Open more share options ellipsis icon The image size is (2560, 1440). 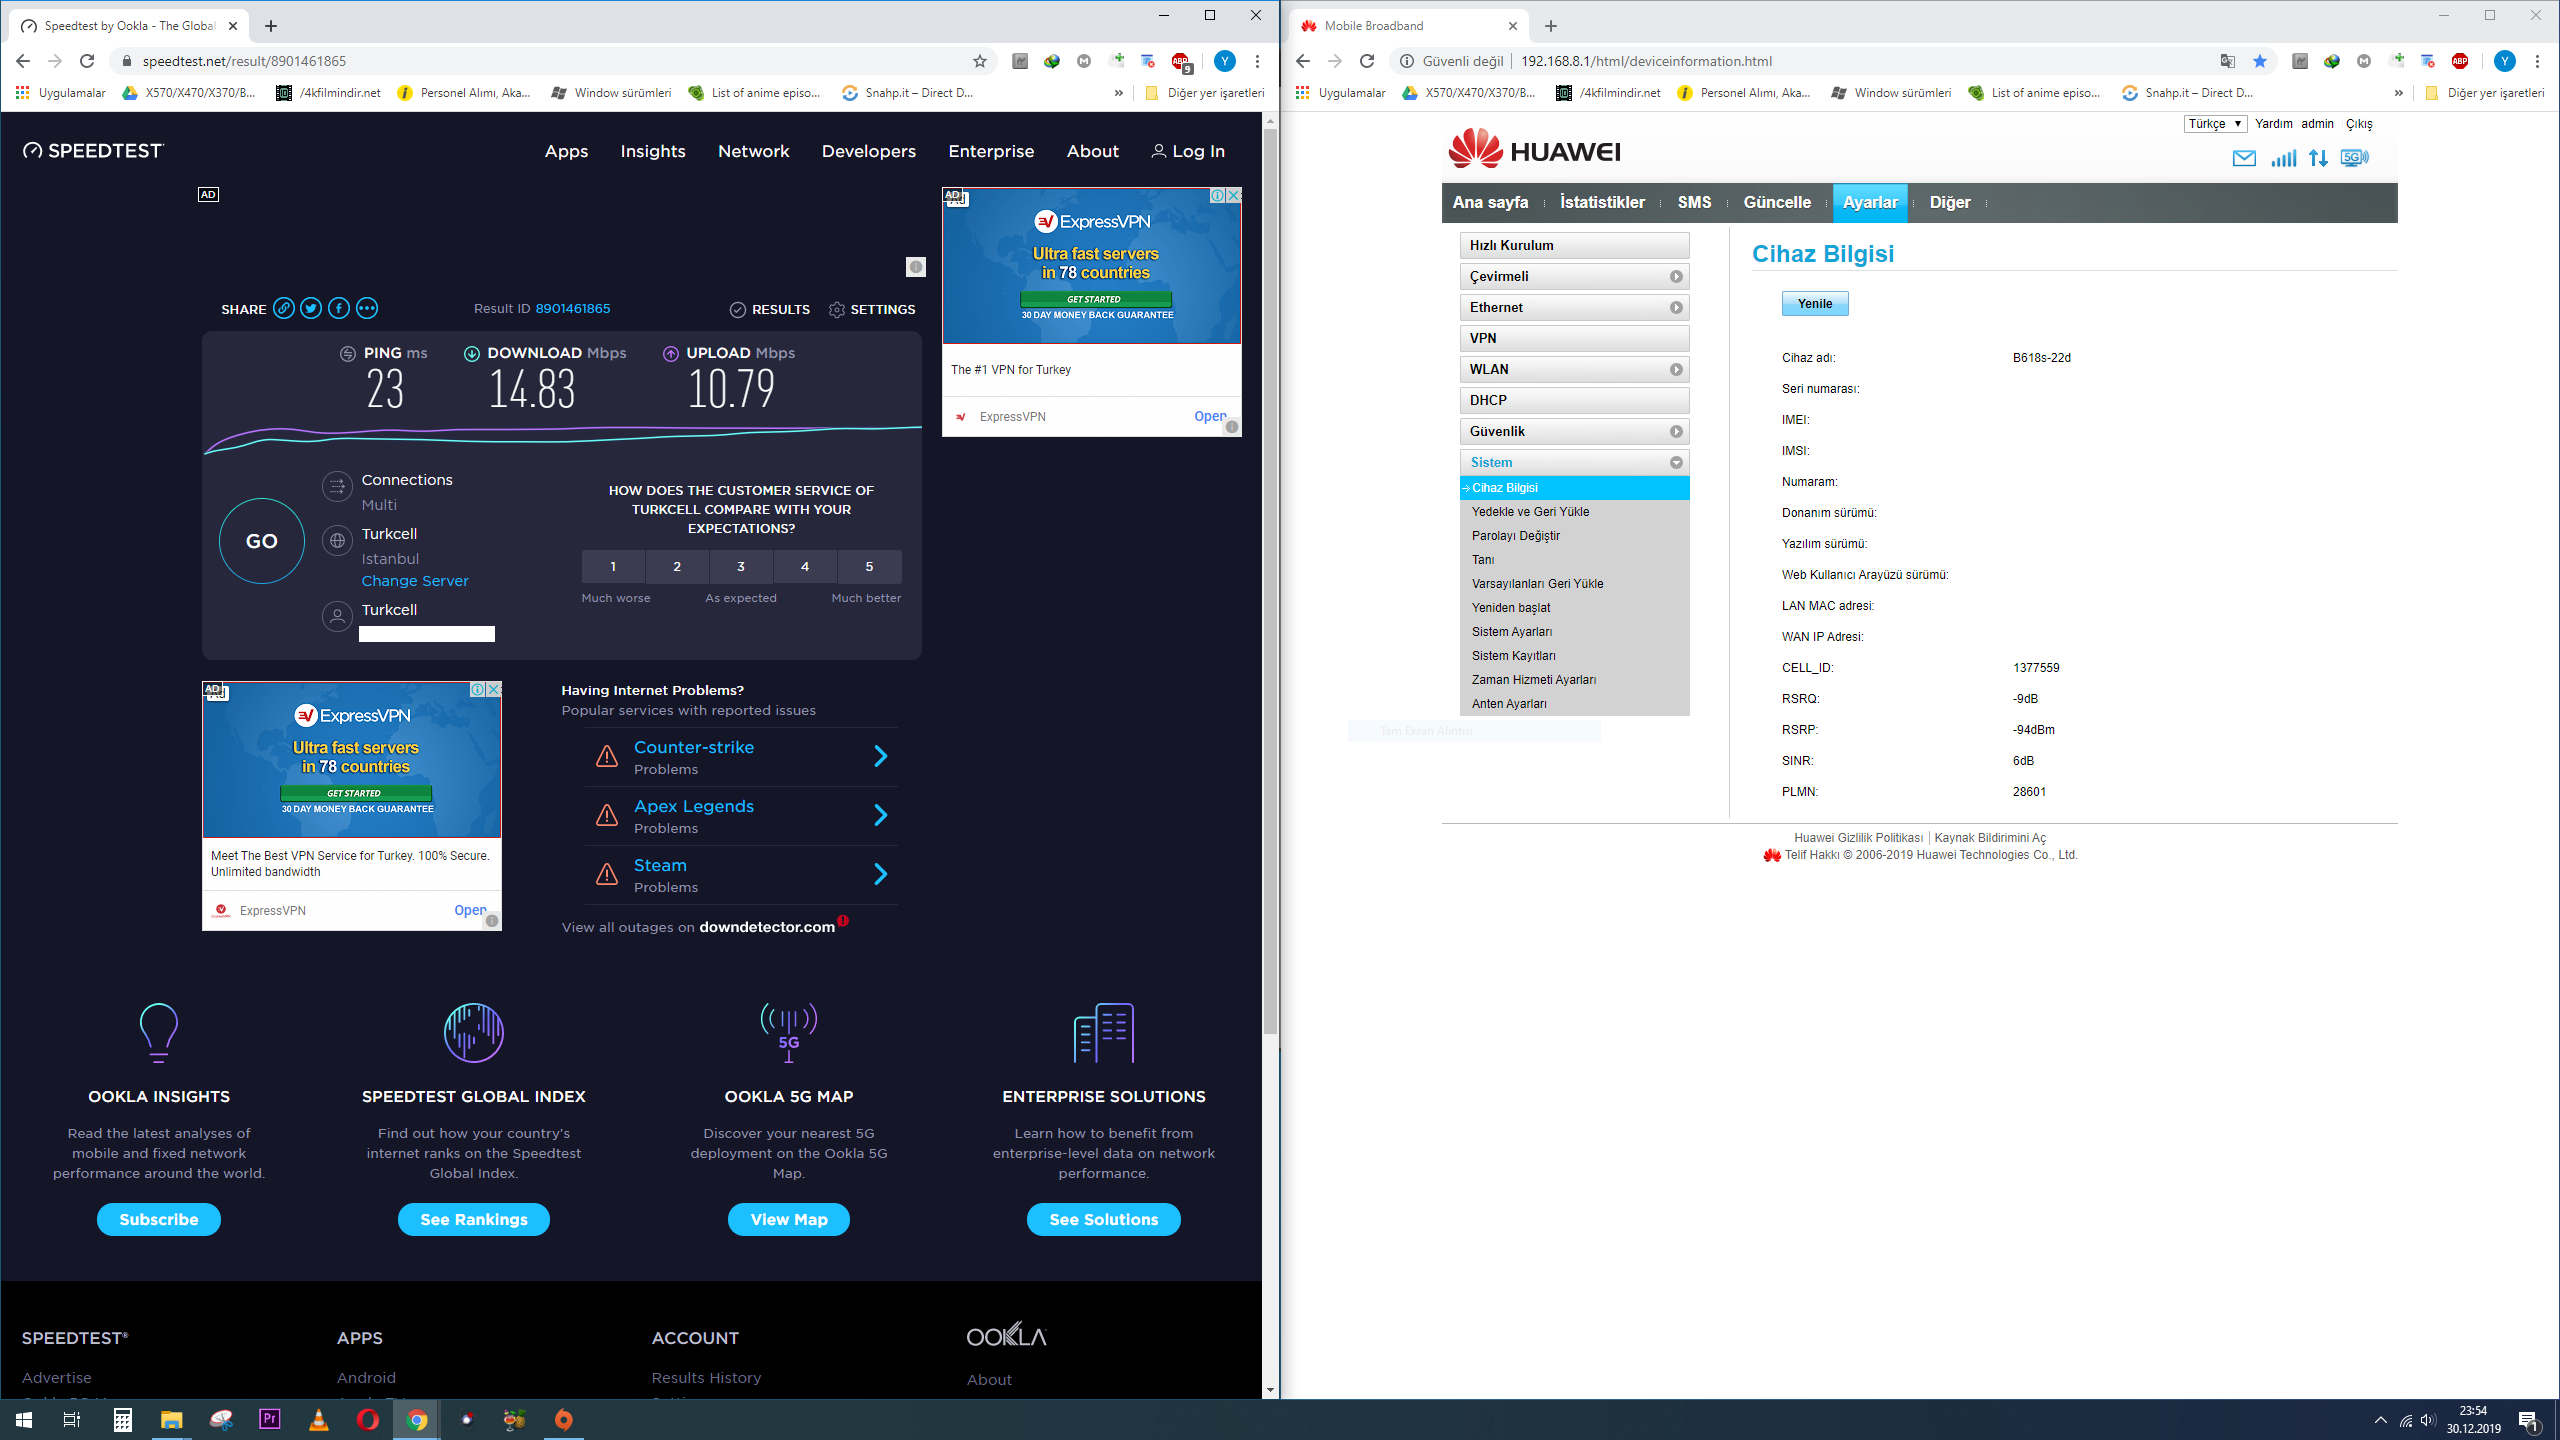click(367, 309)
